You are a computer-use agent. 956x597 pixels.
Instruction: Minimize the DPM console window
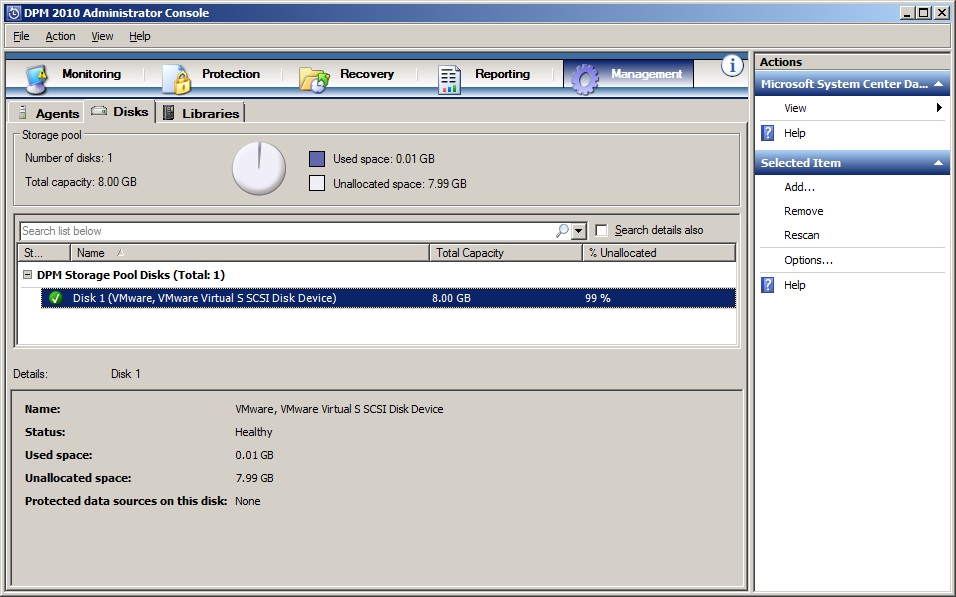(x=907, y=12)
